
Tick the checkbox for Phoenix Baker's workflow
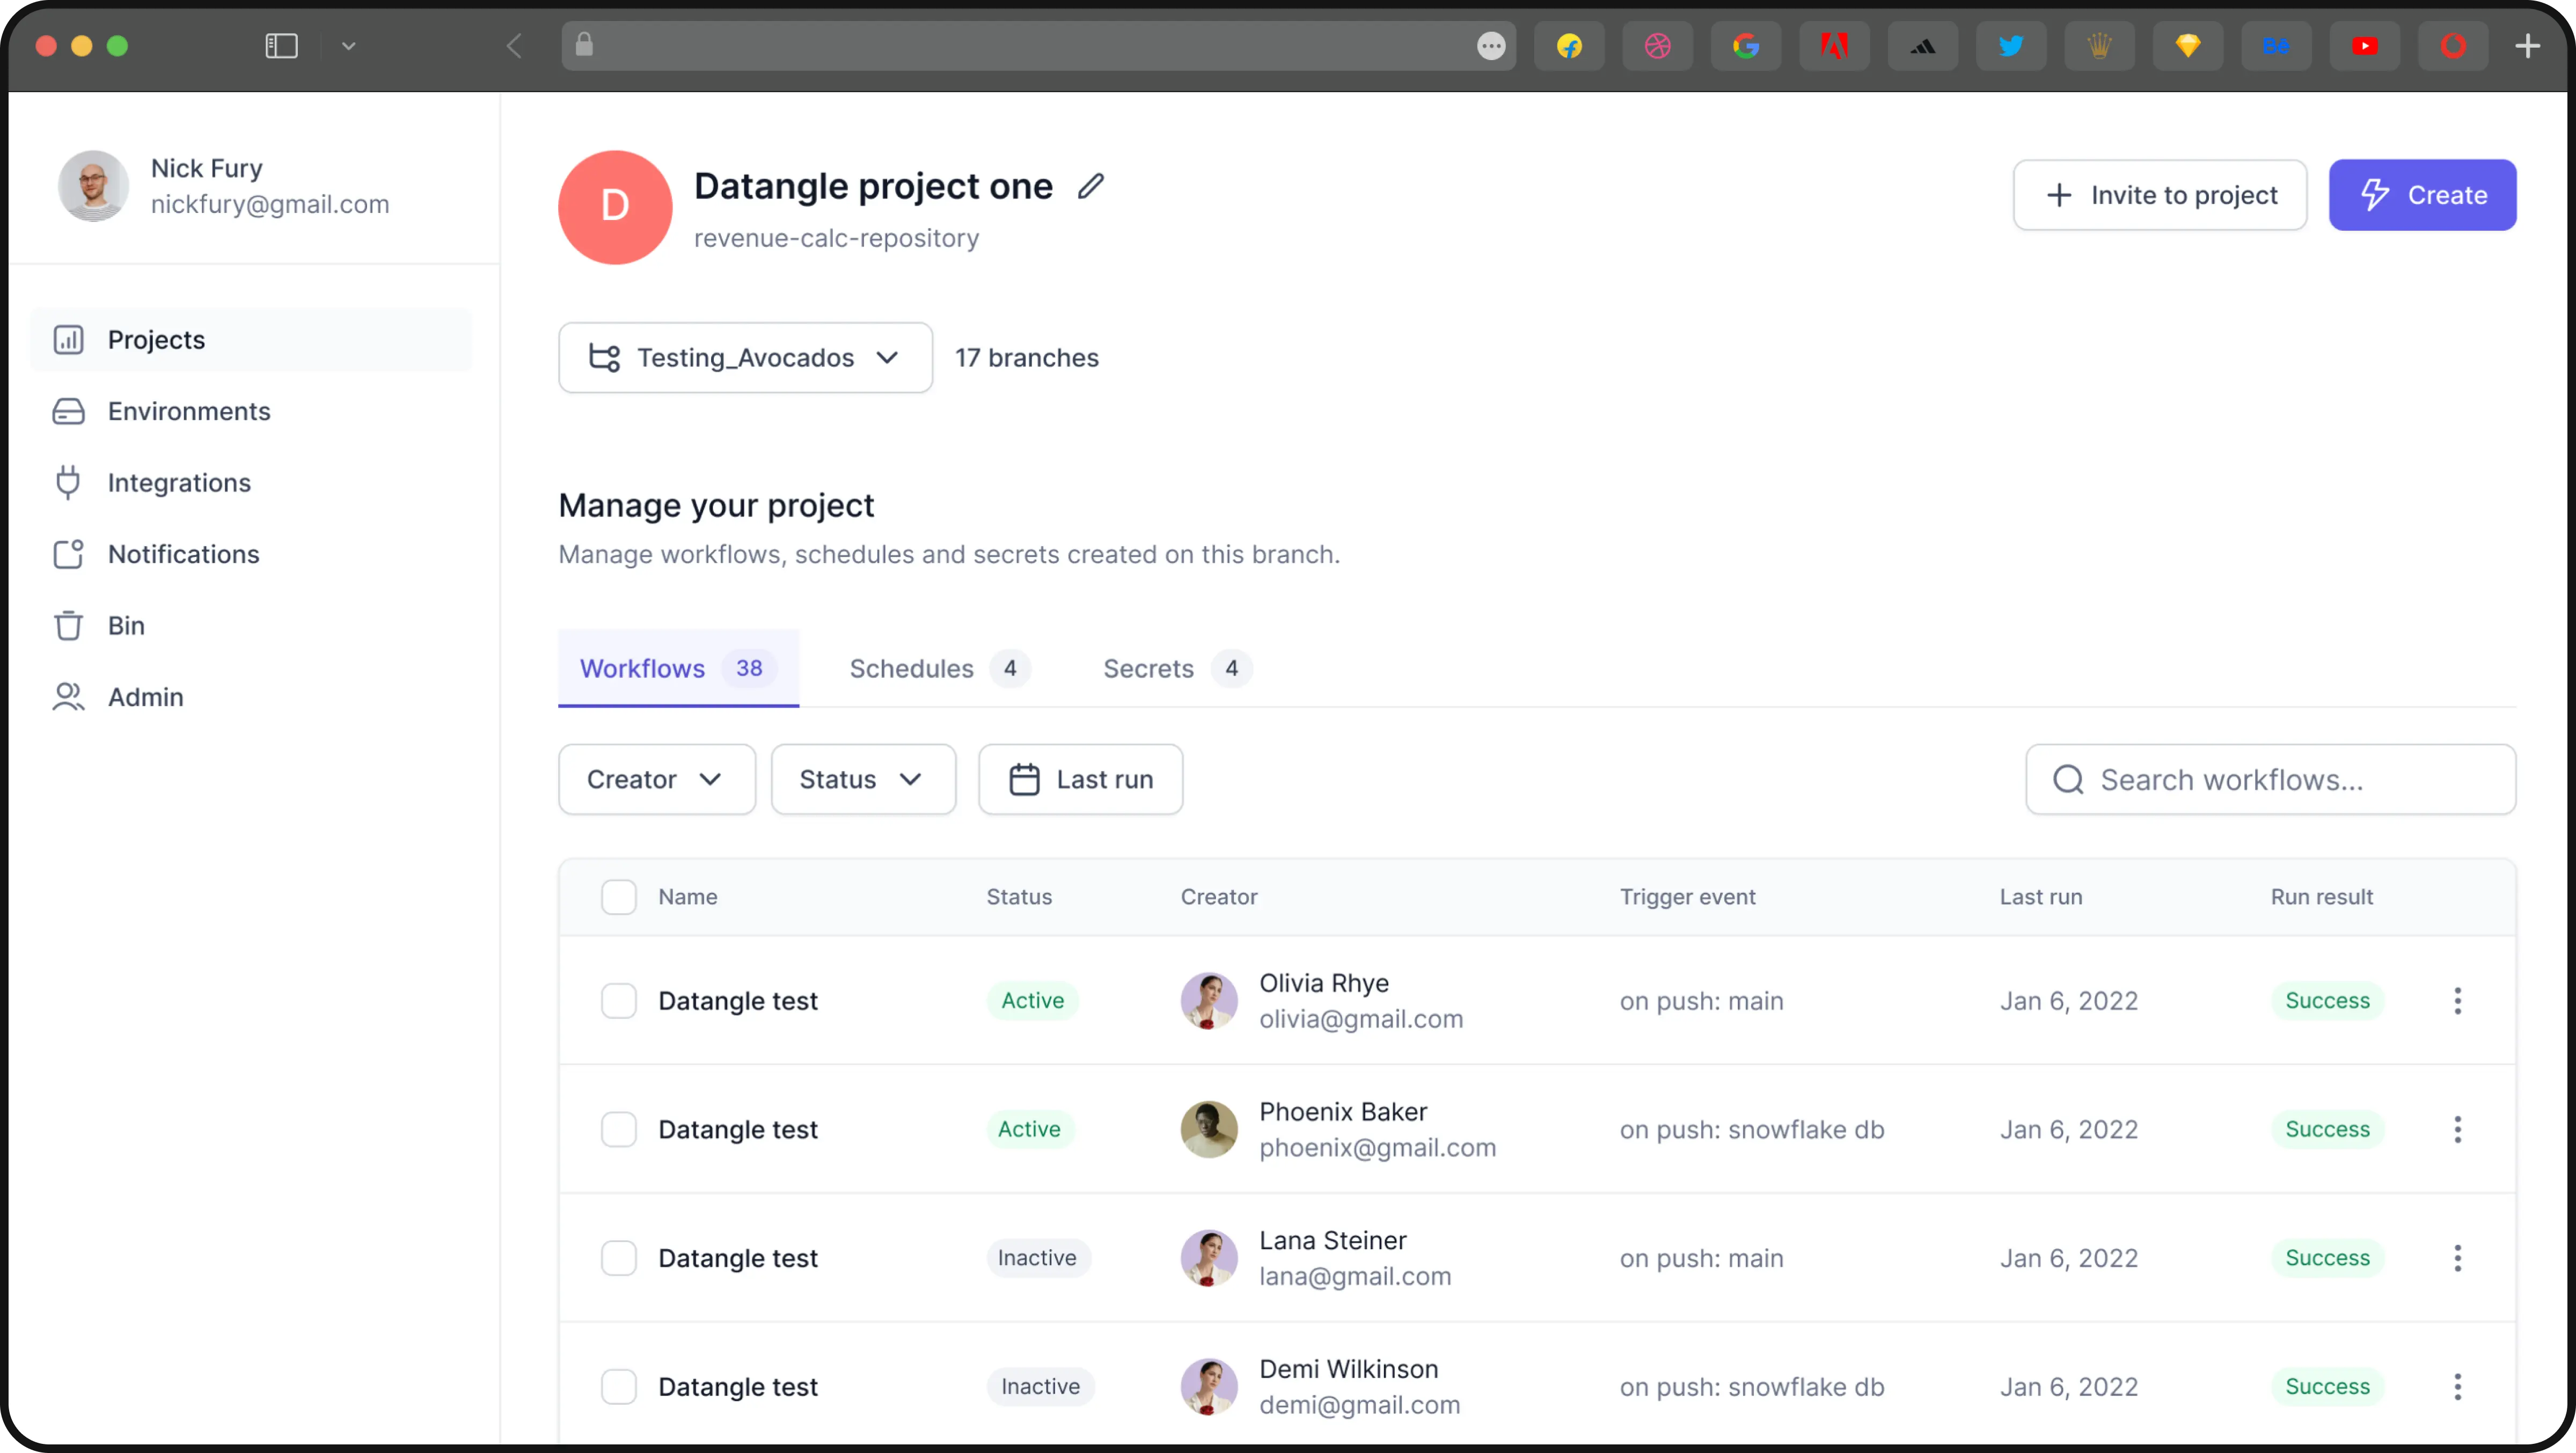tap(618, 1129)
